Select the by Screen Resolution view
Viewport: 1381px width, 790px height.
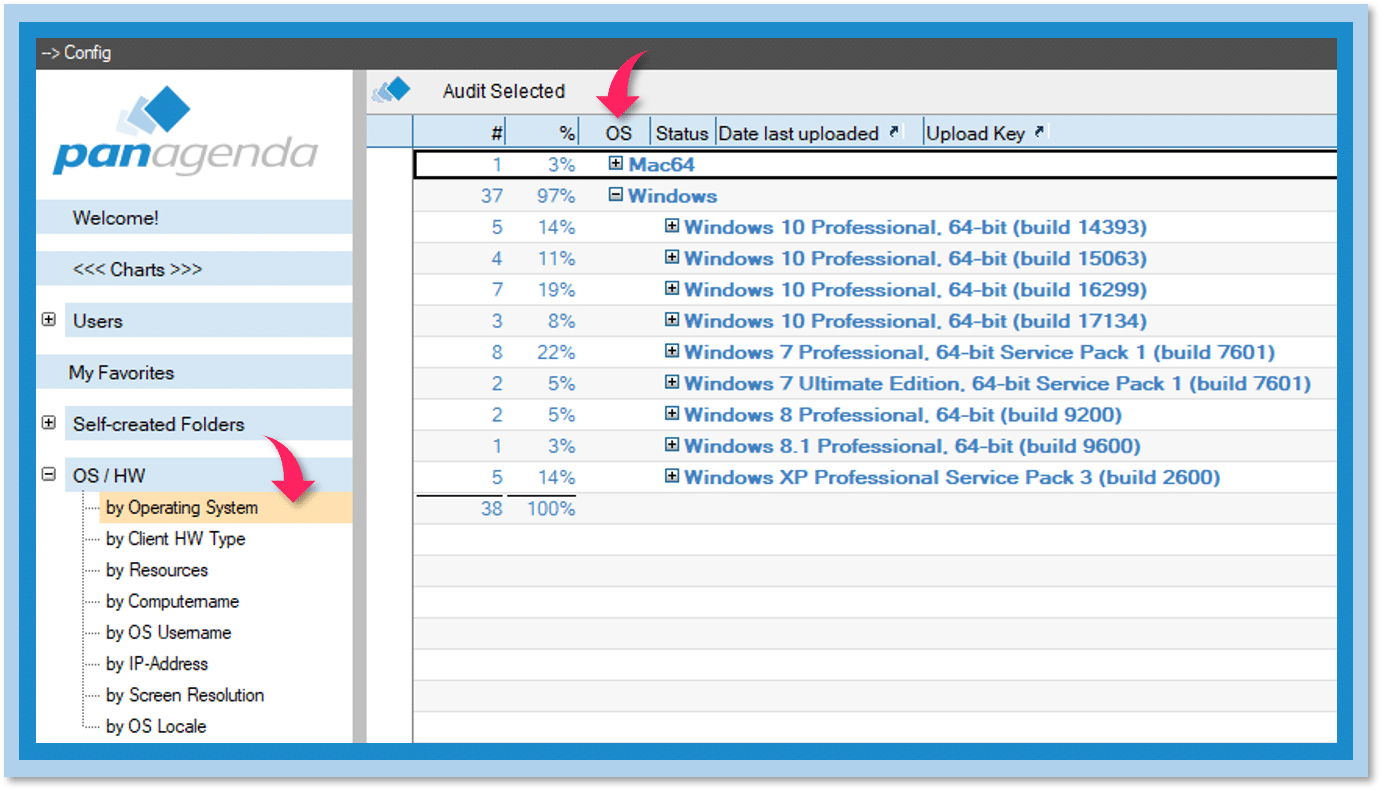coord(185,695)
